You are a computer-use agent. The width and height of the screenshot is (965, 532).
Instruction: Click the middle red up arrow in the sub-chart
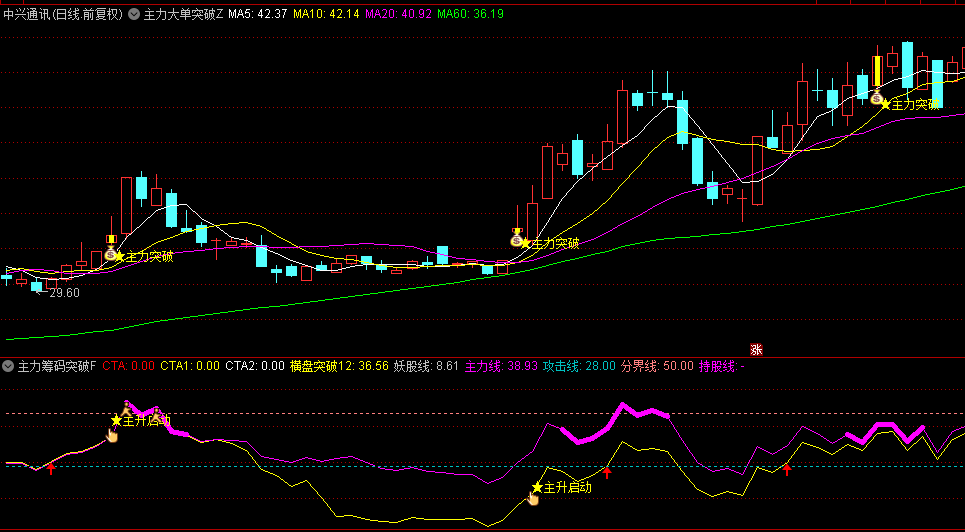(606, 472)
